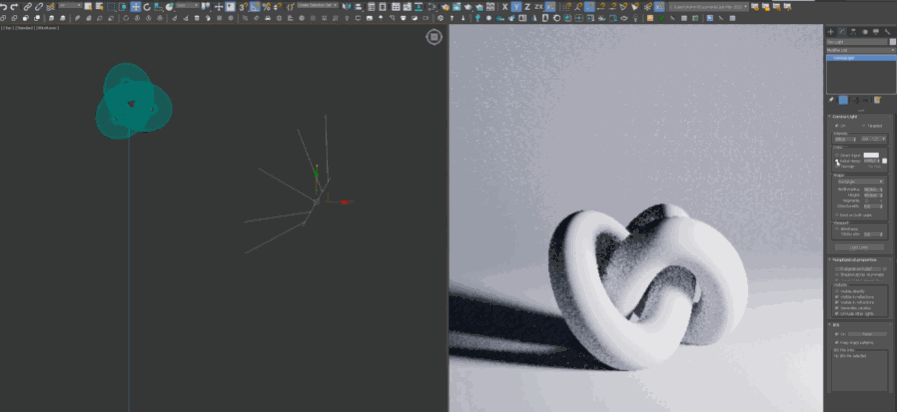Open the intensity units dropdown
The width and height of the screenshot is (897, 412).
pyautogui.click(x=873, y=139)
